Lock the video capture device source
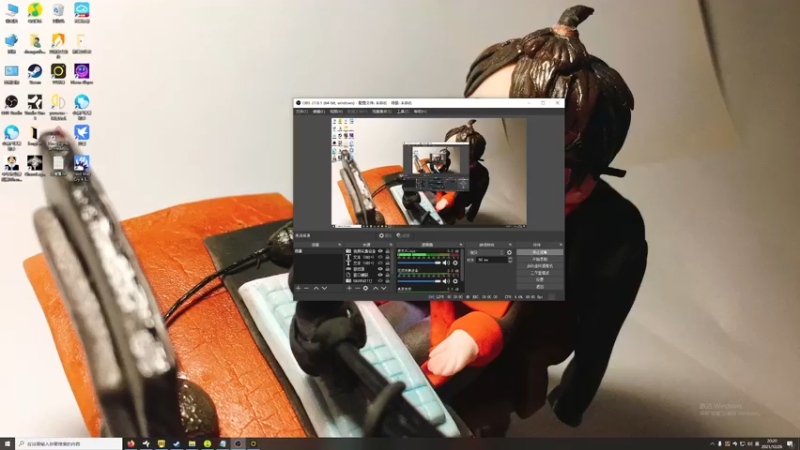The width and height of the screenshot is (800, 450). click(x=388, y=251)
